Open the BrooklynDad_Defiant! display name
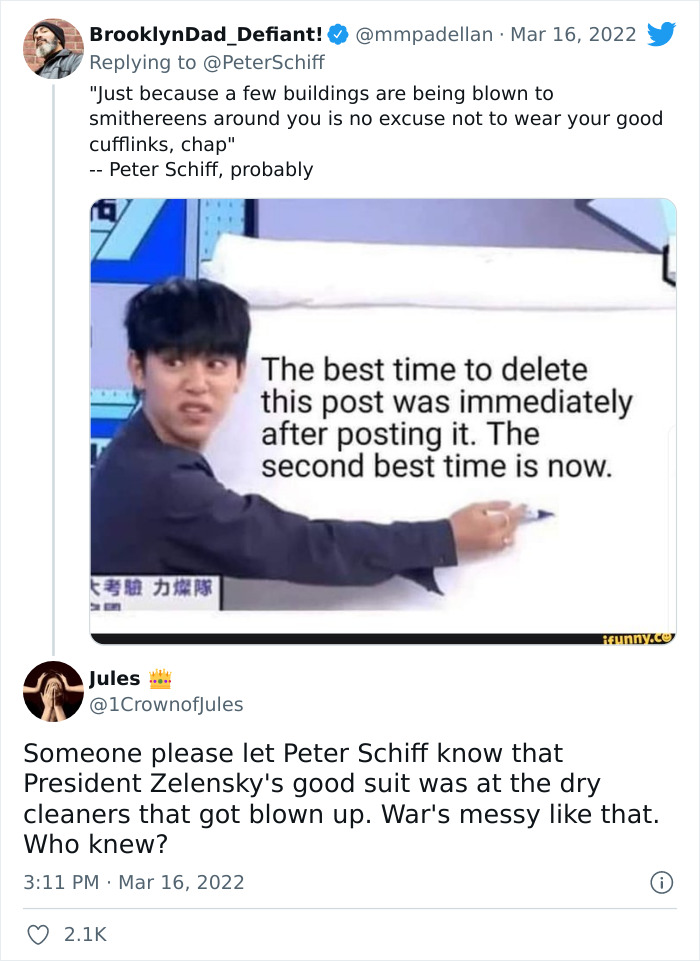This screenshot has height=961, width=700. pos(205,35)
